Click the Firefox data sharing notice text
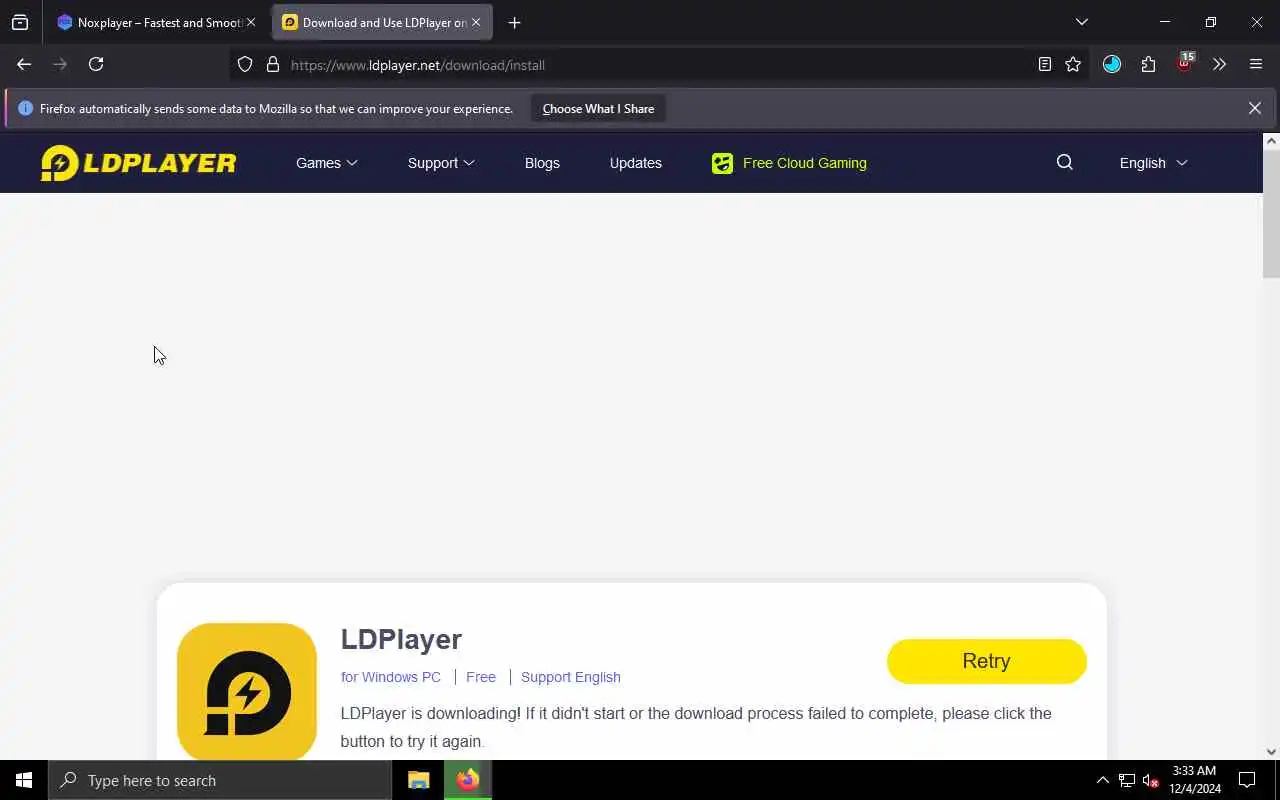Viewport: 1280px width, 800px height. pos(276,108)
